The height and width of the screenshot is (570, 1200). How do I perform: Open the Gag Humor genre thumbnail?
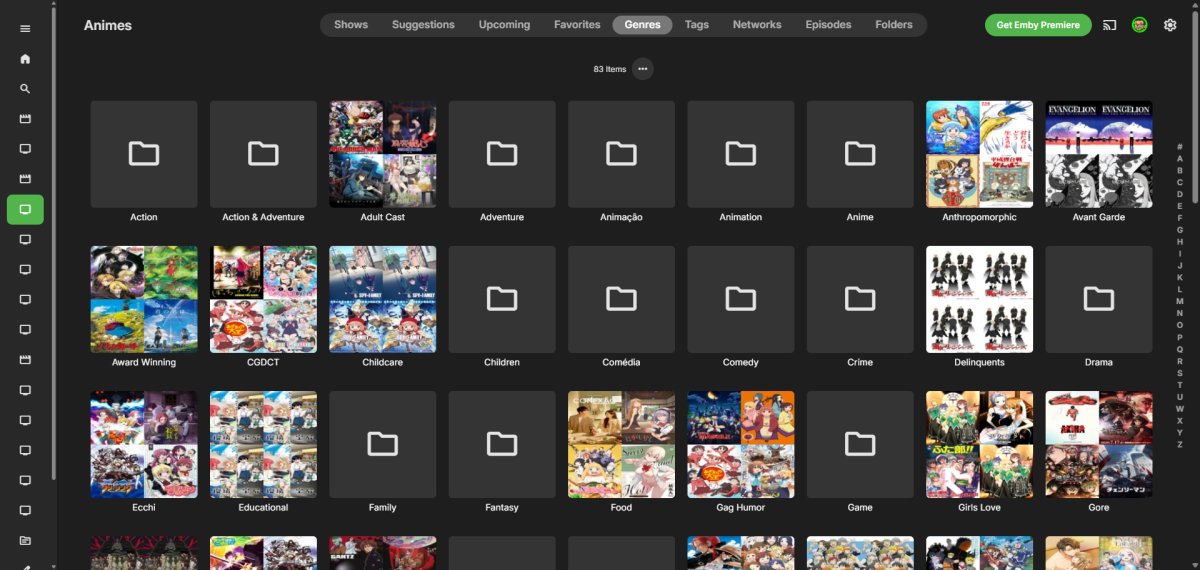[741, 444]
